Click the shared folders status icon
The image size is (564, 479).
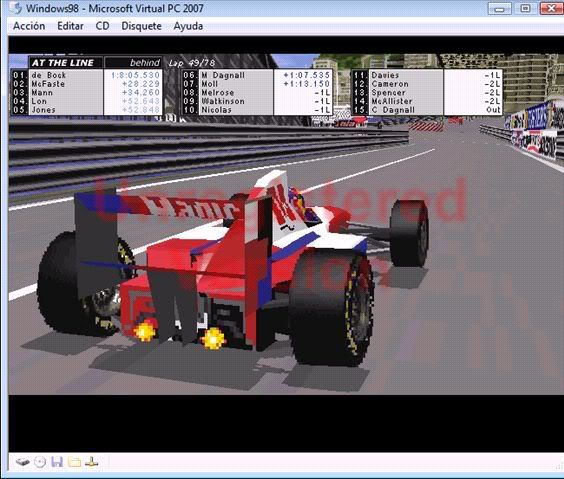pos(74,462)
